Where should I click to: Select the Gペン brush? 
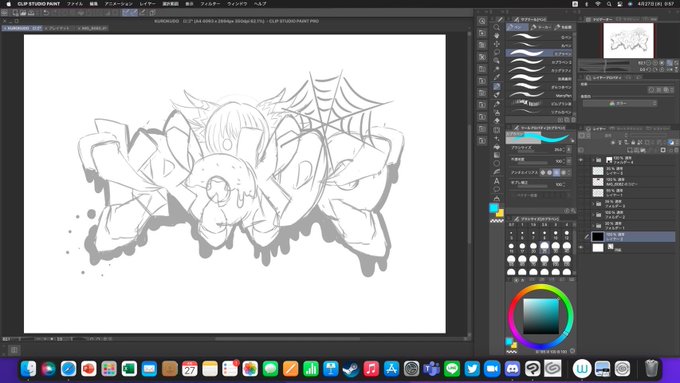(x=541, y=37)
